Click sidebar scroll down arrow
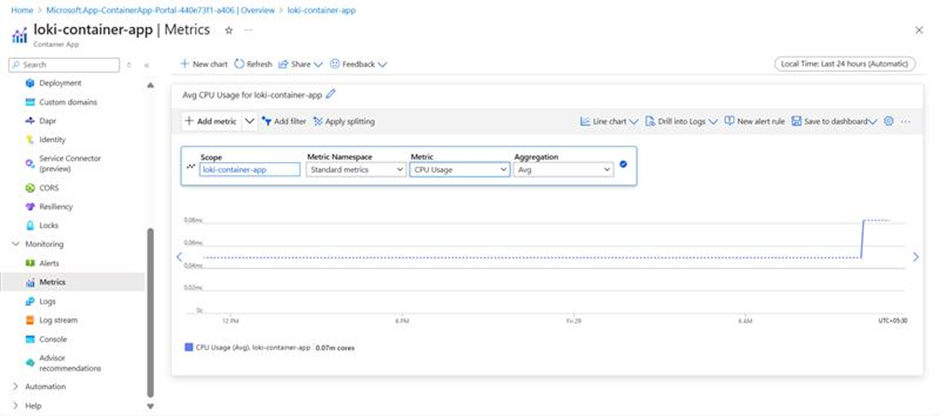Screen dimensions: 940x416 pos(150,406)
